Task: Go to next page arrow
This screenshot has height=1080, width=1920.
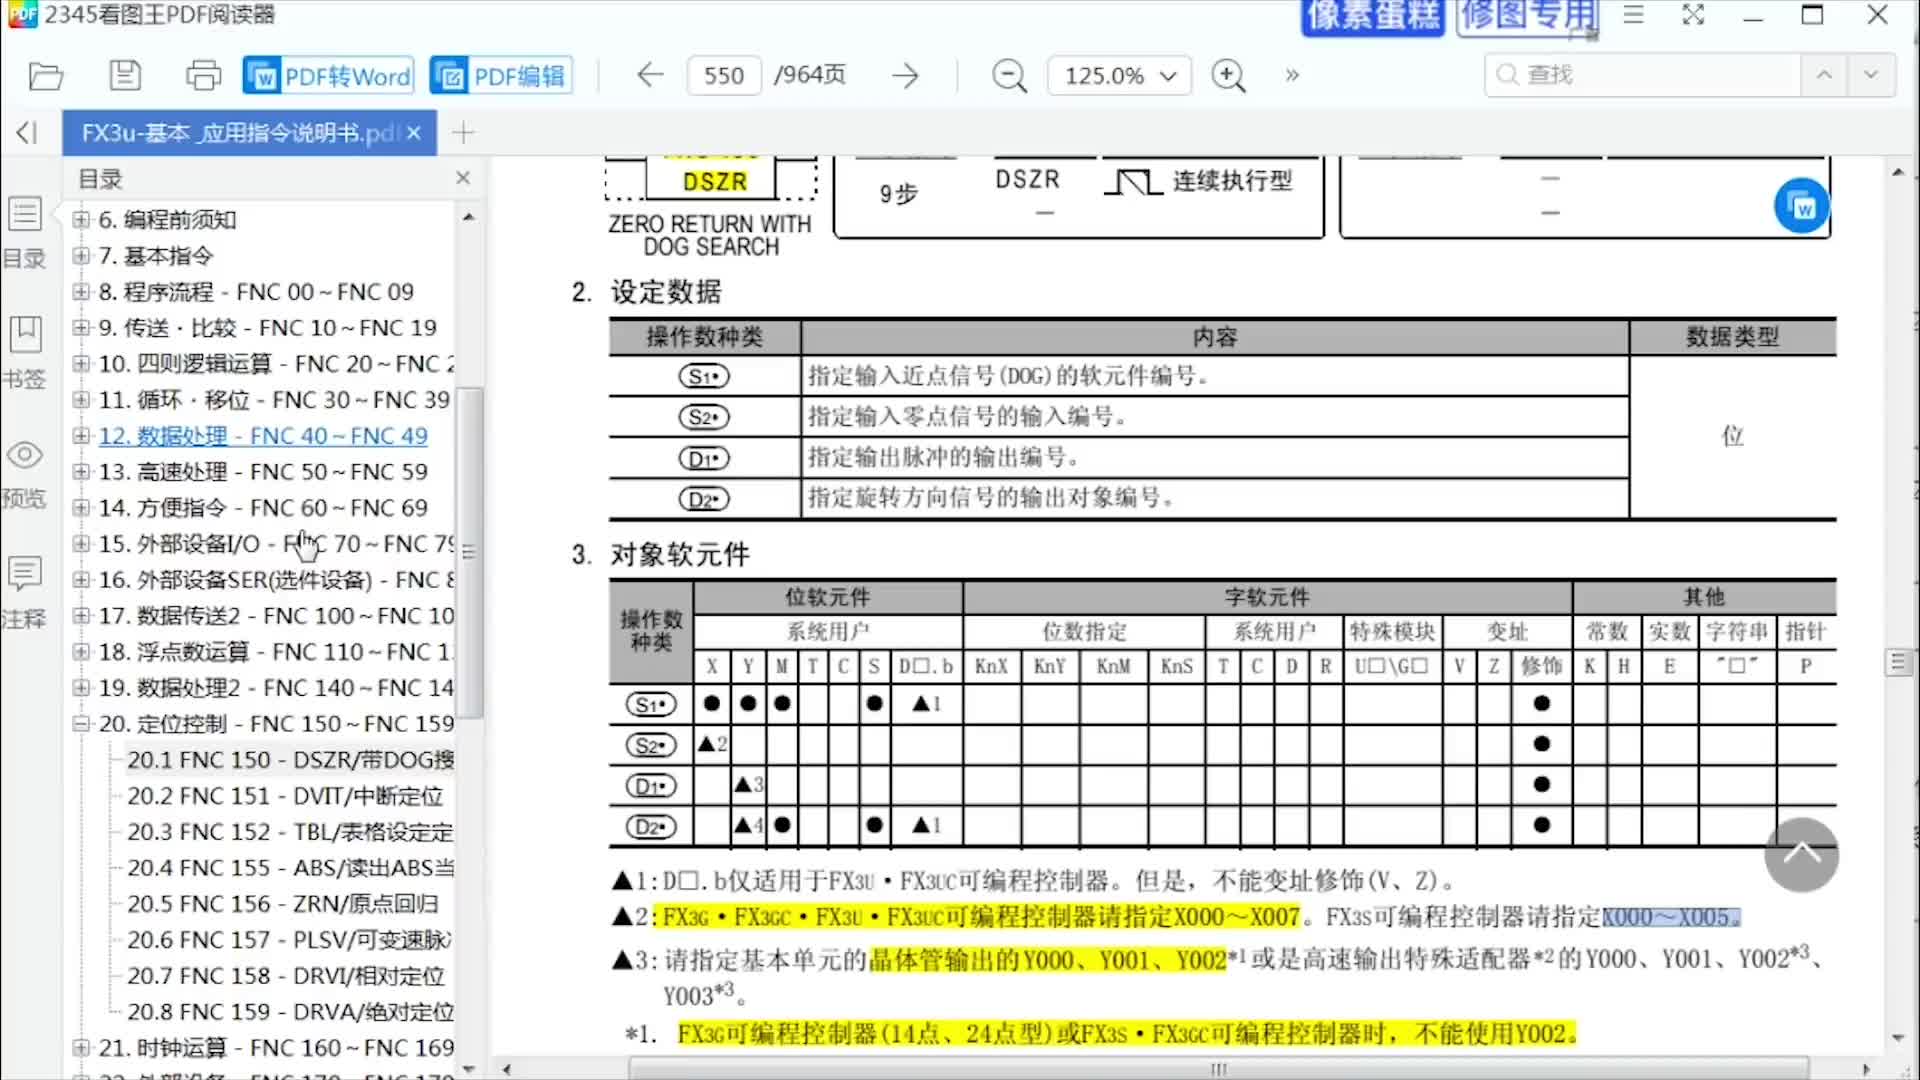Action: (905, 76)
